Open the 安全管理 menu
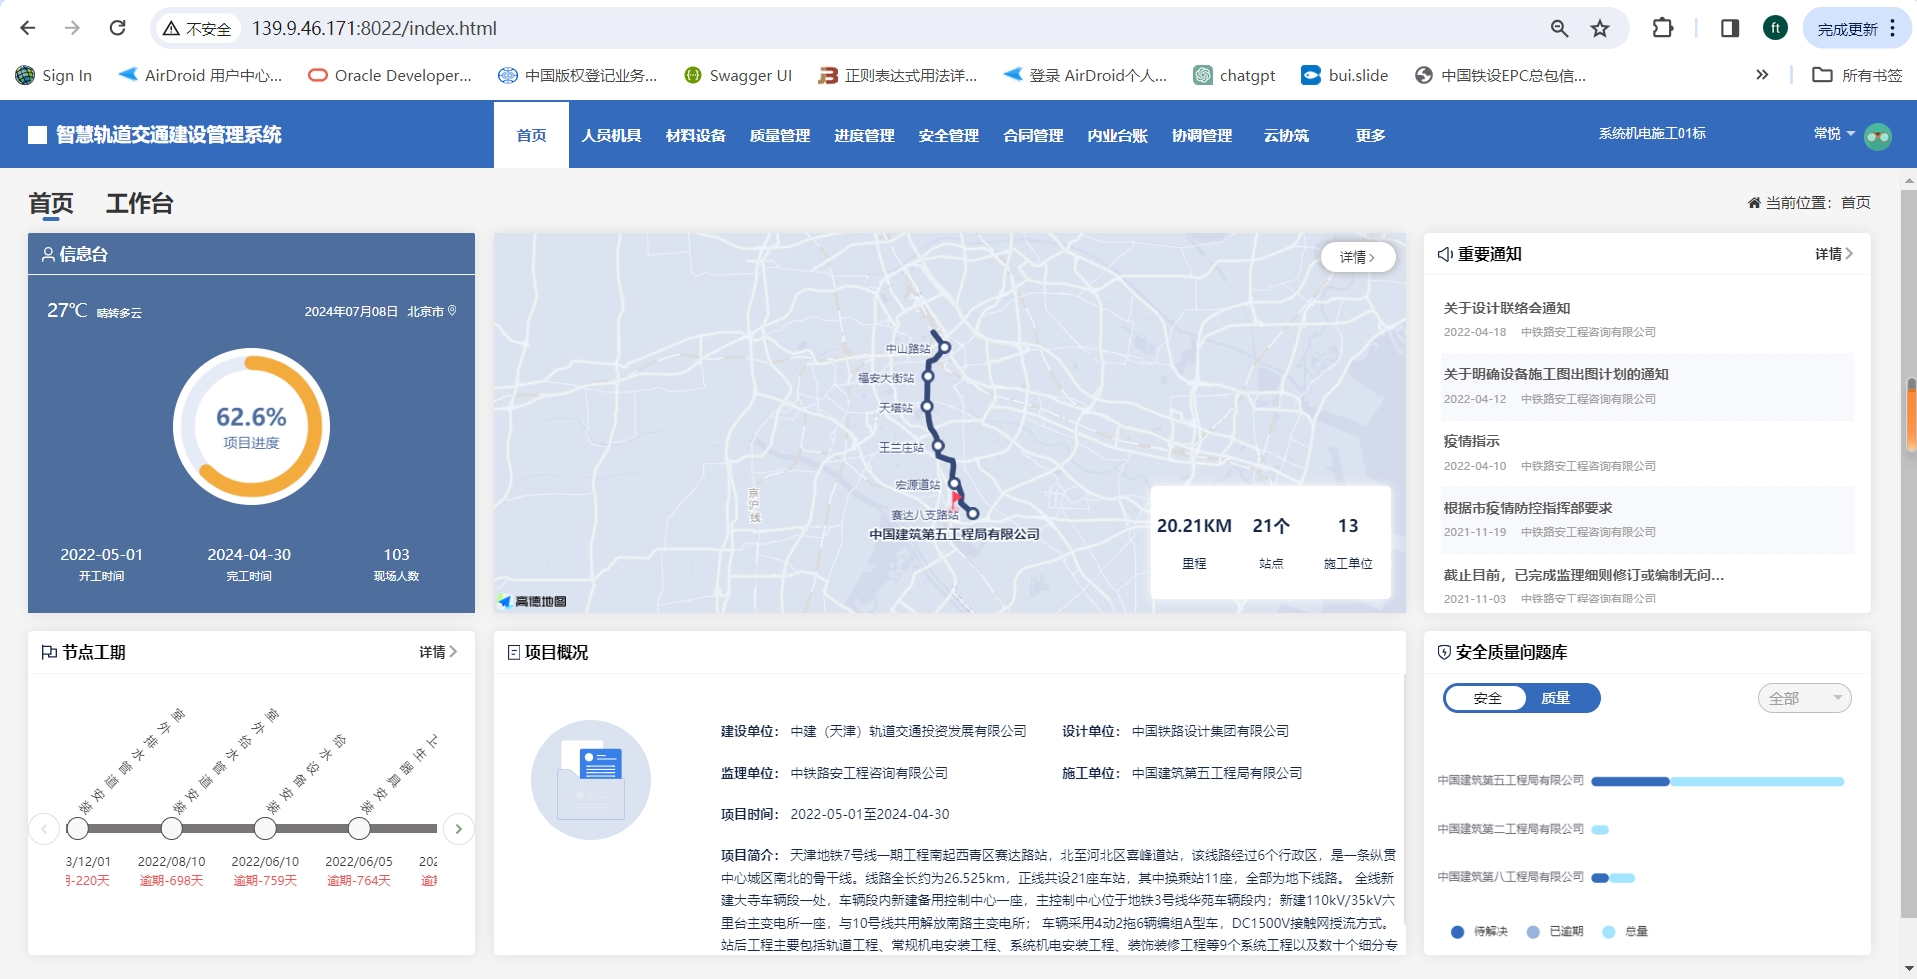 949,135
